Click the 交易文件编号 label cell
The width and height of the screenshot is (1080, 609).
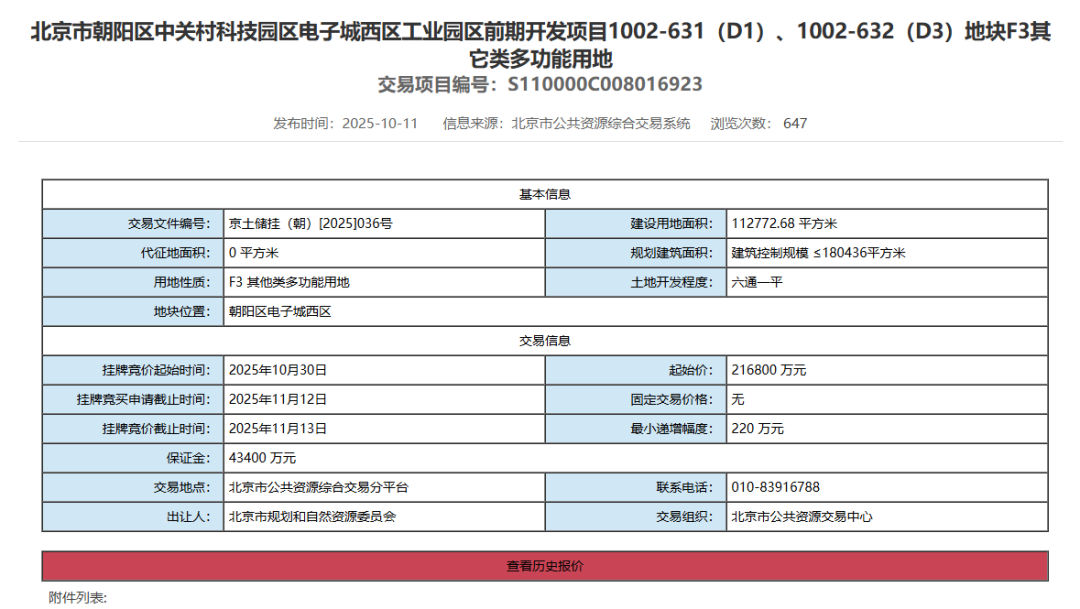point(133,223)
